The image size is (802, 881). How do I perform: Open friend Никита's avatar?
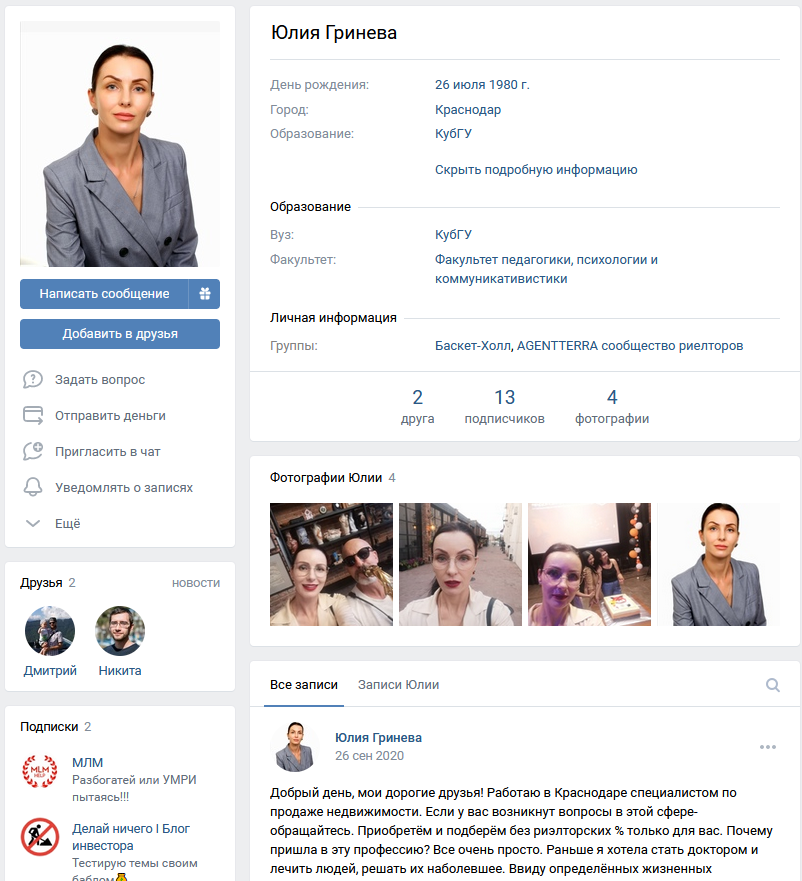pyautogui.click(x=120, y=630)
